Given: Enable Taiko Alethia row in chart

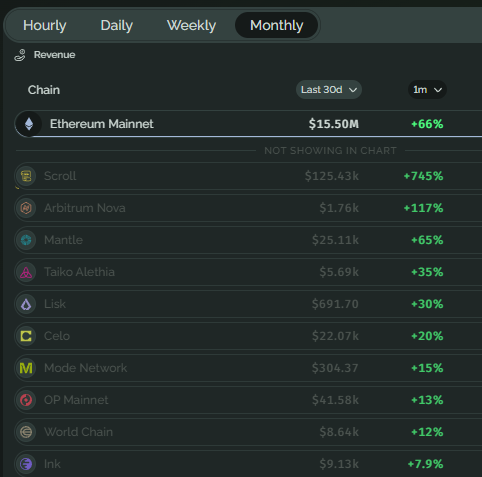Looking at the screenshot, I should click(x=248, y=272).
